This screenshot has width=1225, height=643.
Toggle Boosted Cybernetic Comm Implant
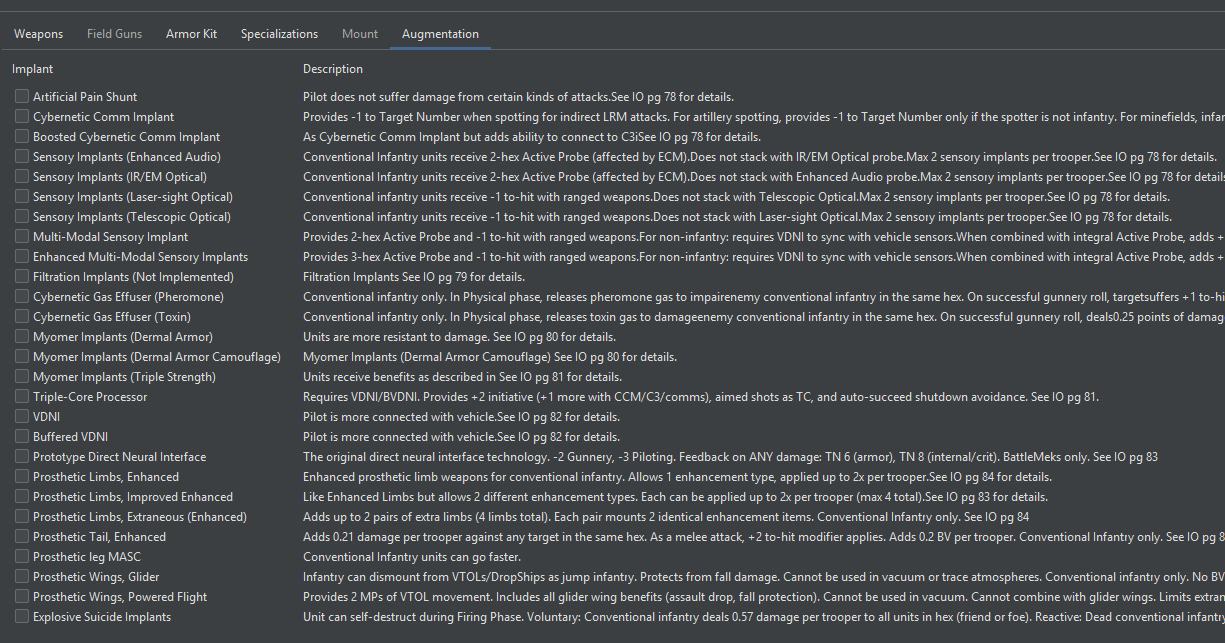point(22,137)
